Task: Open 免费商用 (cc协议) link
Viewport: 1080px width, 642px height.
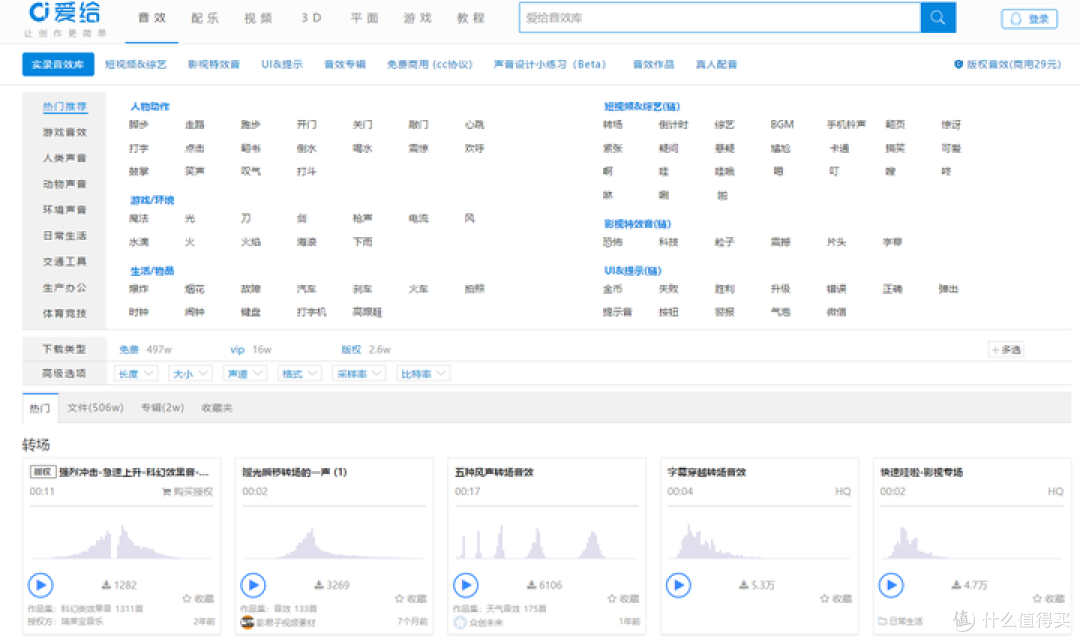Action: point(430,64)
